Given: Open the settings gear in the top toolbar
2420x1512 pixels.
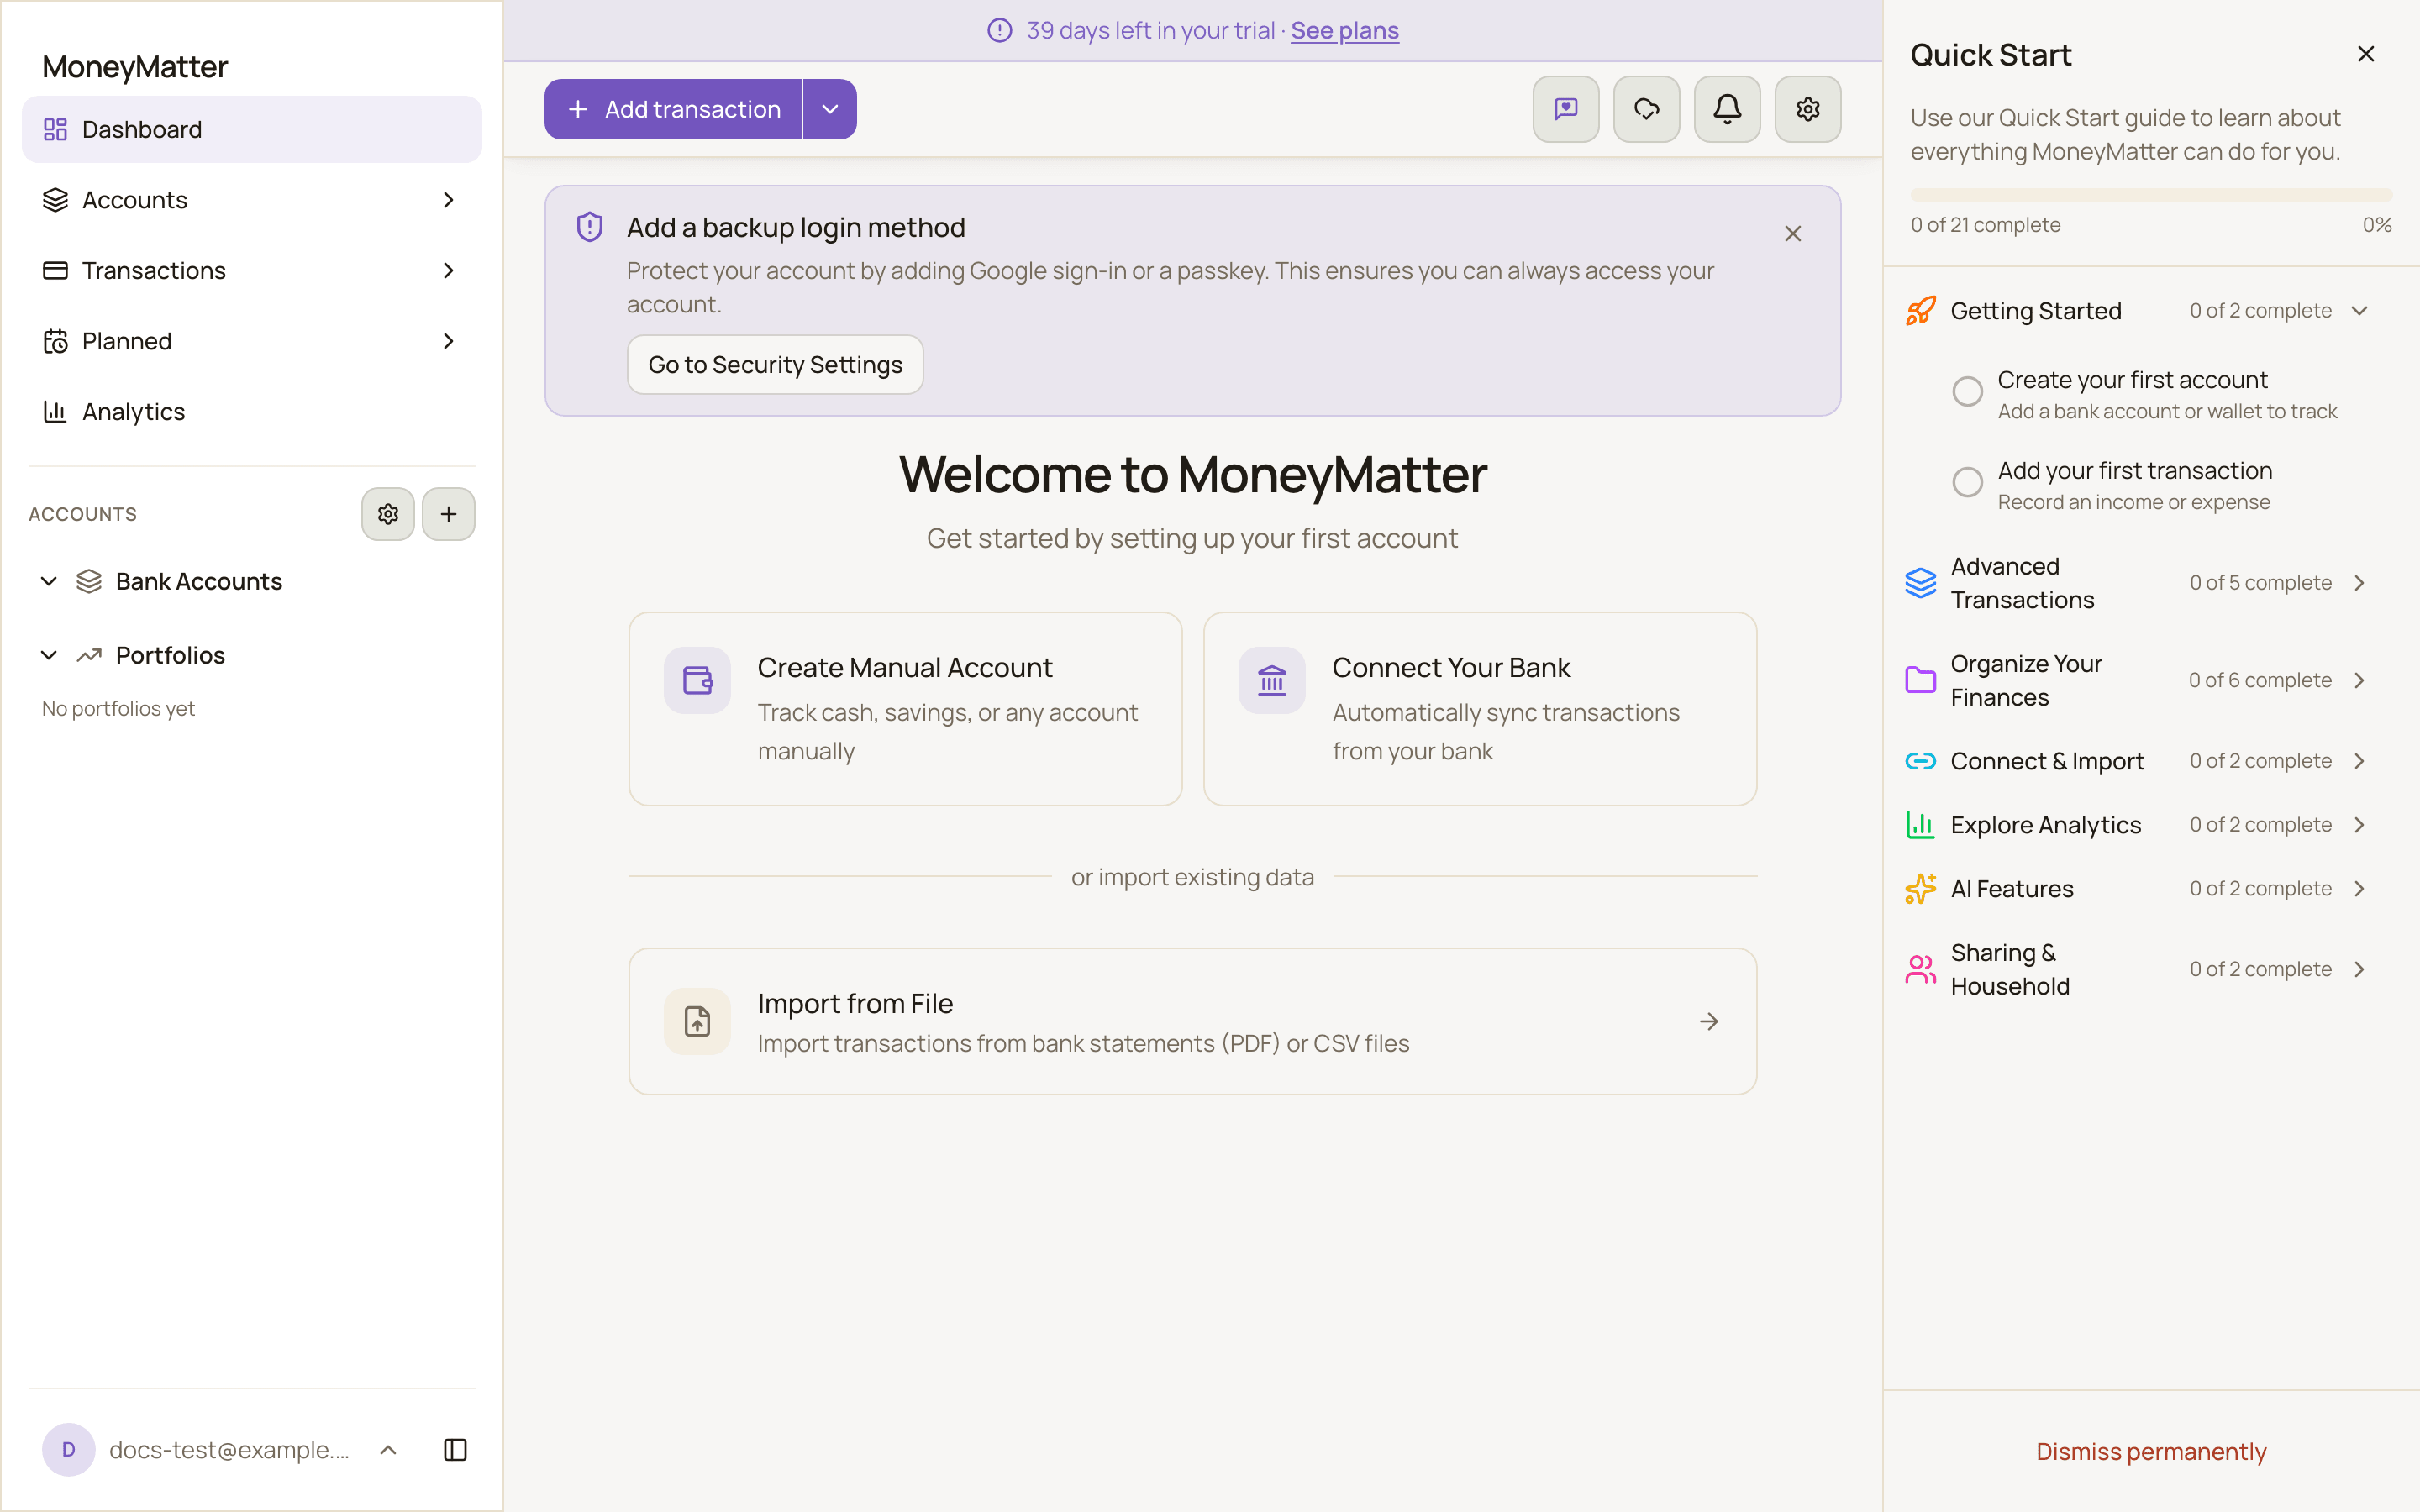Looking at the screenshot, I should 1807,109.
